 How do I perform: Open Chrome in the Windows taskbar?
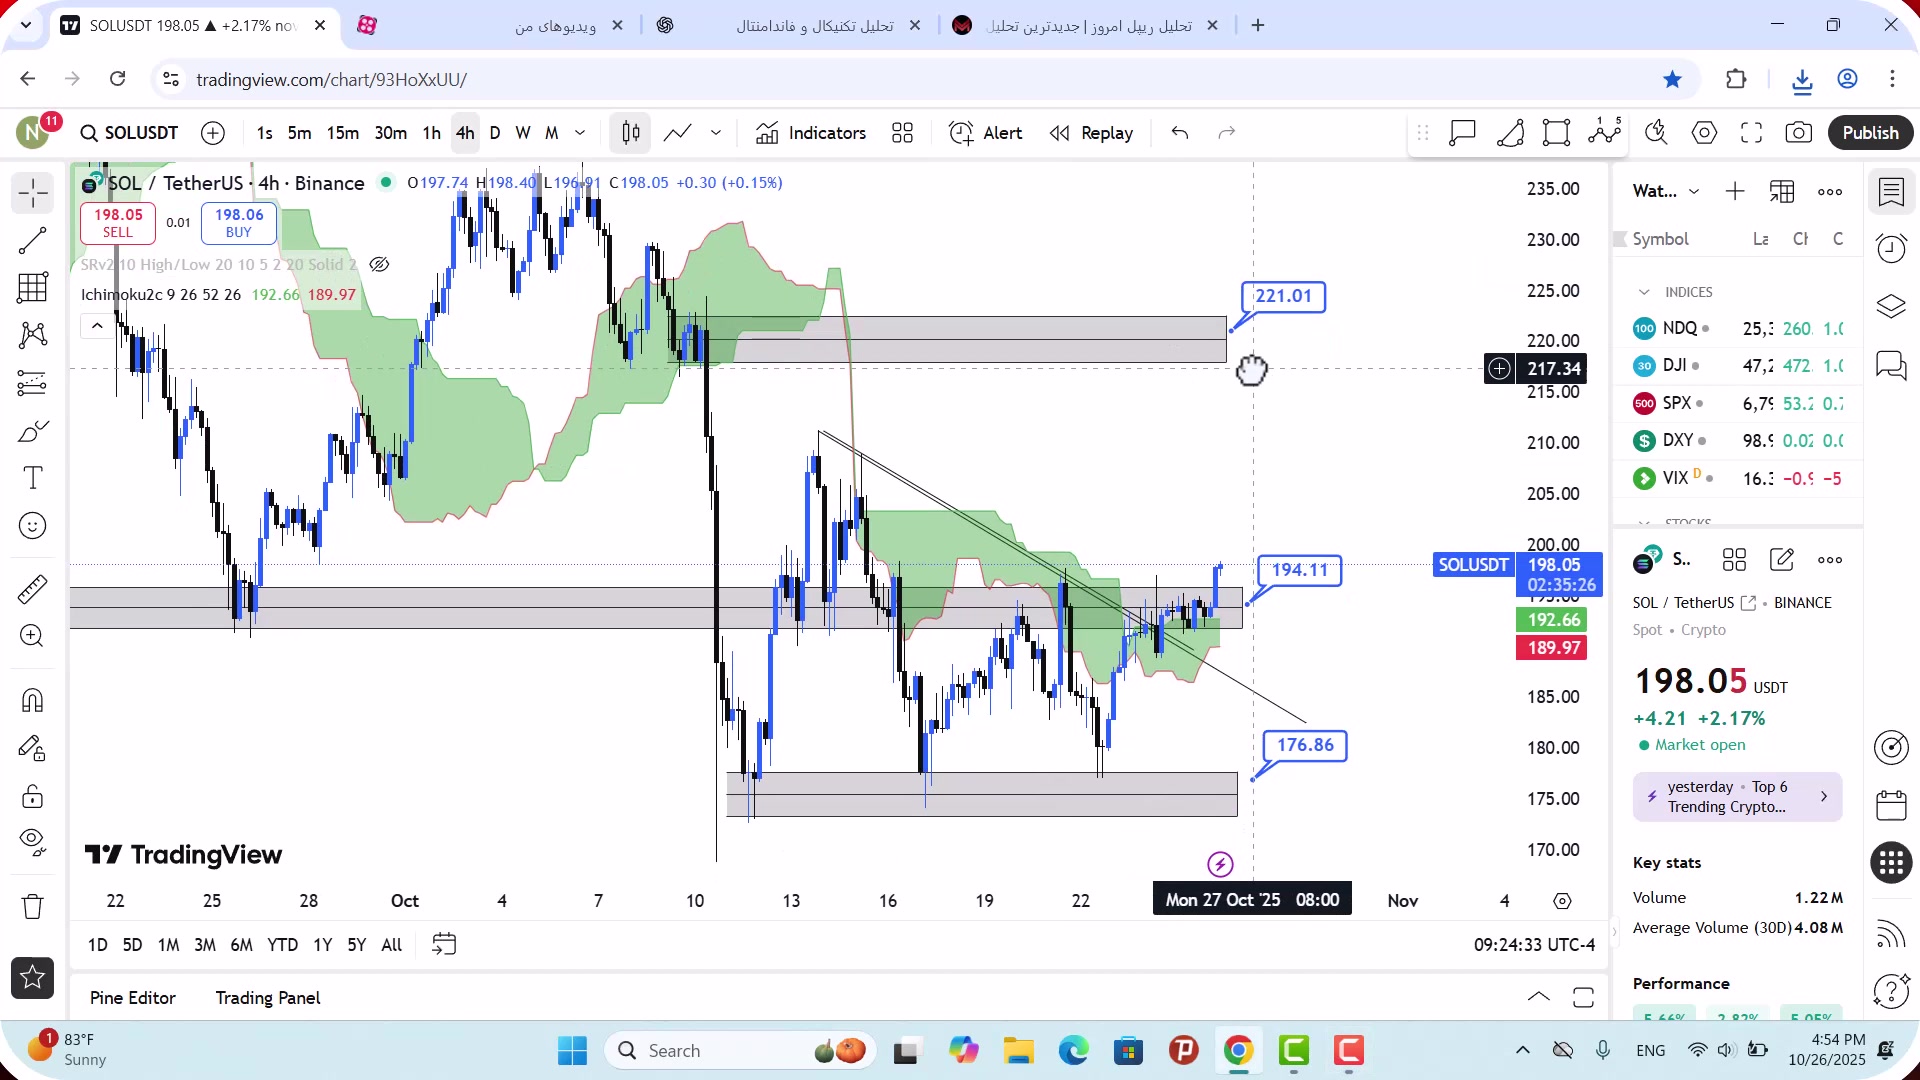(x=1238, y=1051)
